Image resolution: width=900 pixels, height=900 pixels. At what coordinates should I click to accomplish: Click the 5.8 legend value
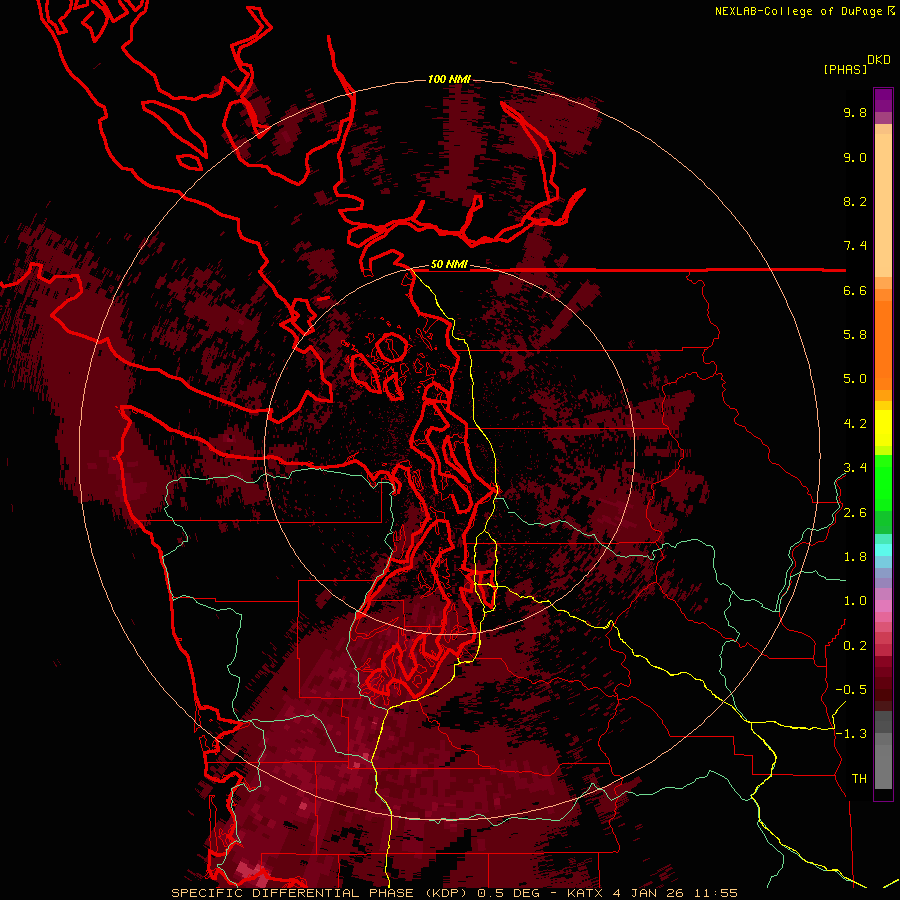[x=855, y=335]
